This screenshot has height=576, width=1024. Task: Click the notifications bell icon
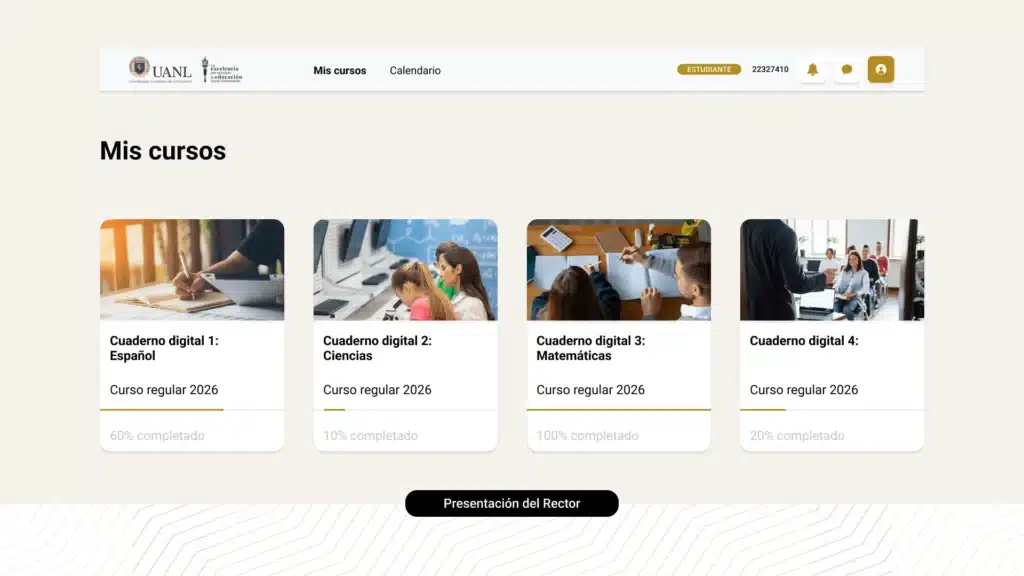812,70
